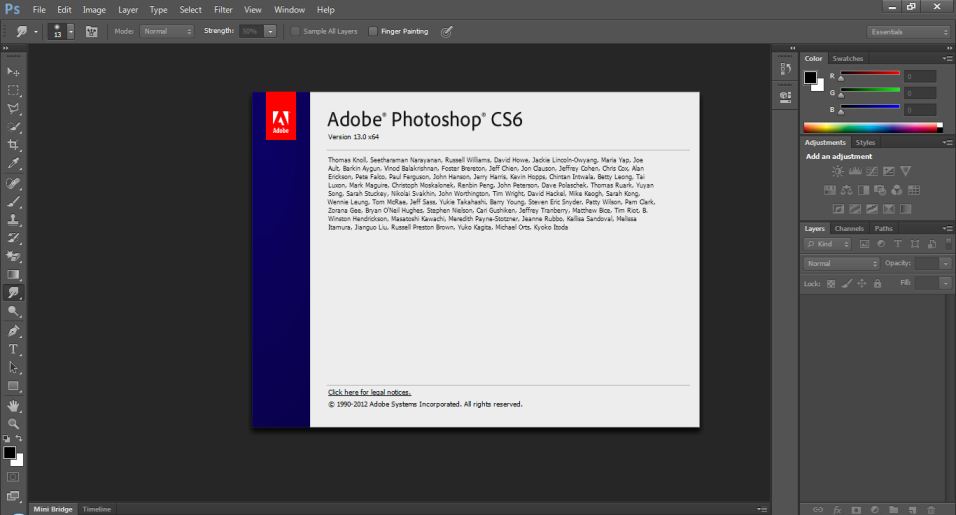Select the Crop tool

point(13,145)
